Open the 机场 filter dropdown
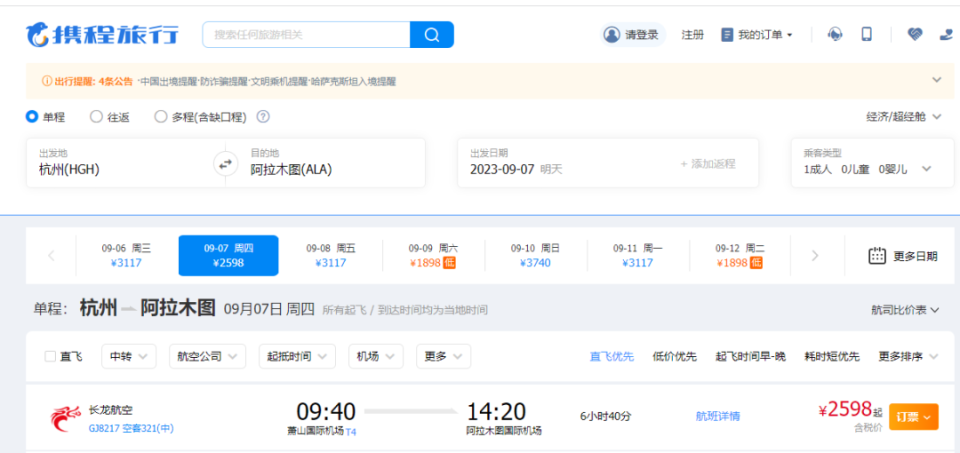The height and width of the screenshot is (453, 960). 376,356
